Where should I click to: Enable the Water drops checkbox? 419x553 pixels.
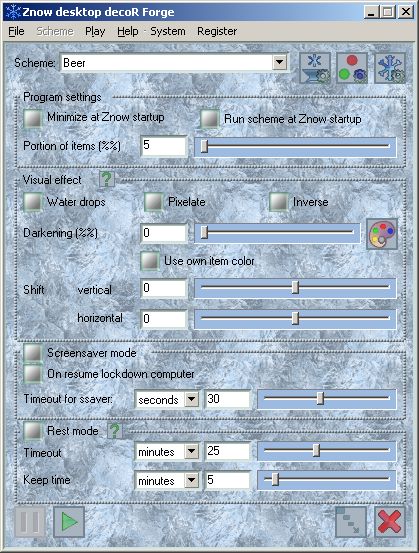coord(33,202)
